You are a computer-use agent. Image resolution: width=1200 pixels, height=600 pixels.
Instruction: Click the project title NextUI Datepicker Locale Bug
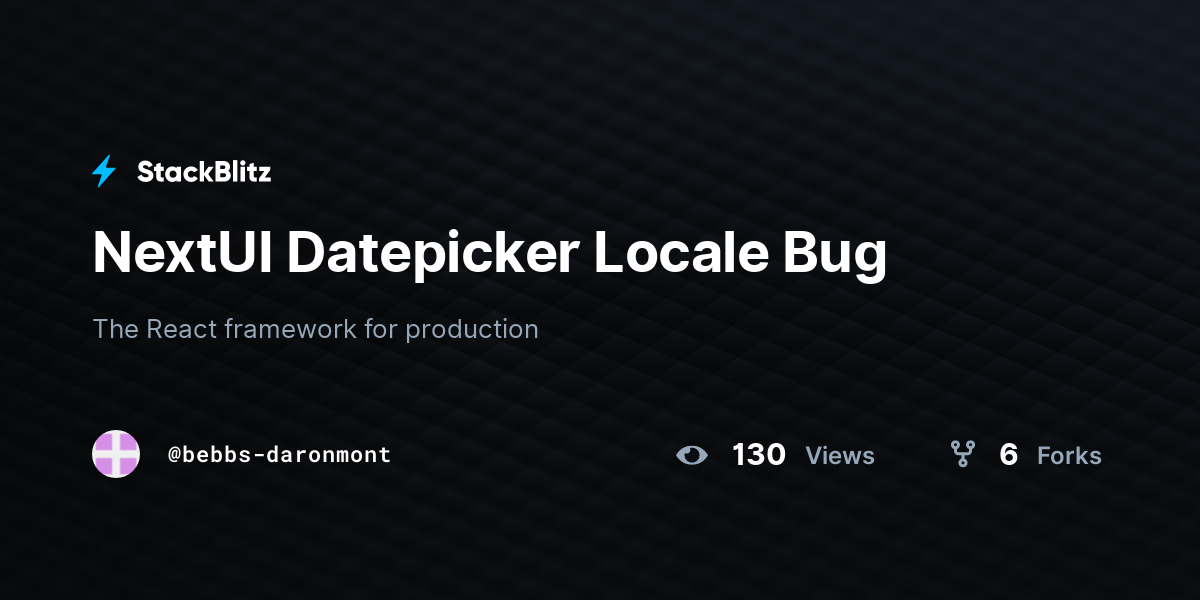(490, 253)
